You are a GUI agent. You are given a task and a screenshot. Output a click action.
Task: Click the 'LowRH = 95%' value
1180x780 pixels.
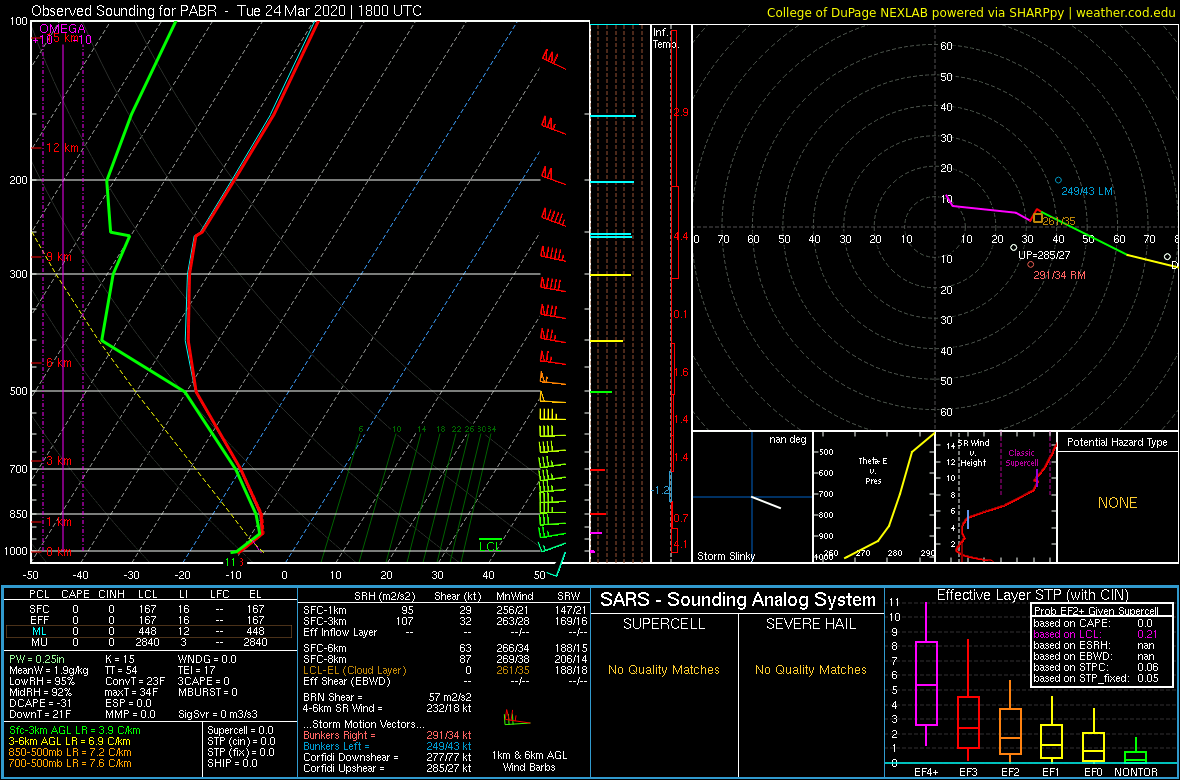38,681
